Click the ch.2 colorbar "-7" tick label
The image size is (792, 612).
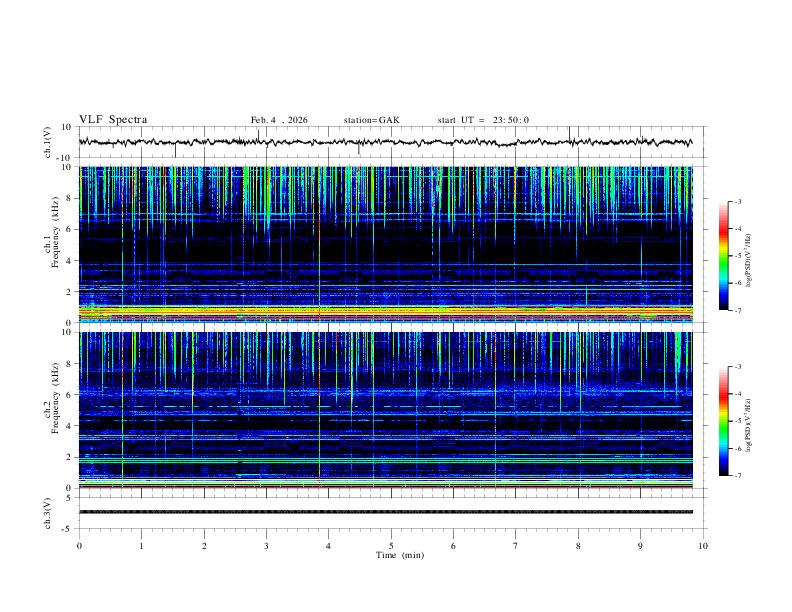737,476
